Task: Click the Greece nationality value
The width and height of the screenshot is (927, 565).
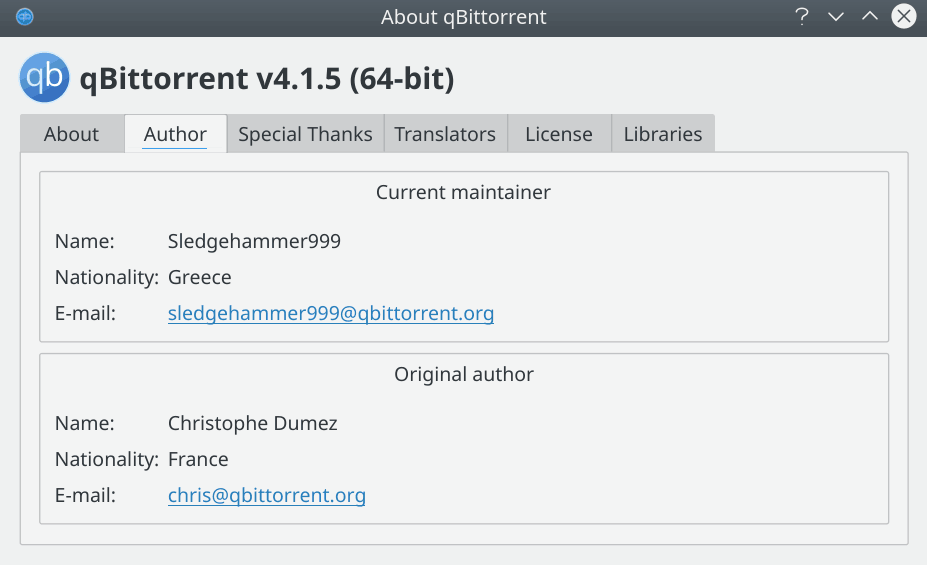Action: tap(200, 277)
